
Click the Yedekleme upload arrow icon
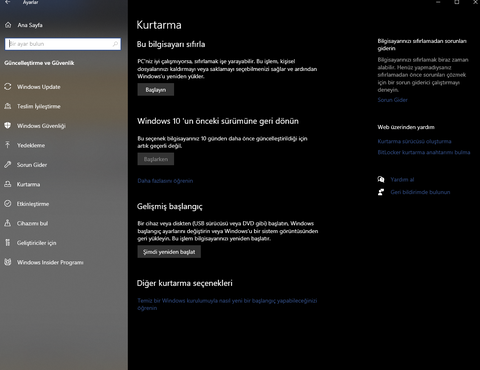[8, 145]
